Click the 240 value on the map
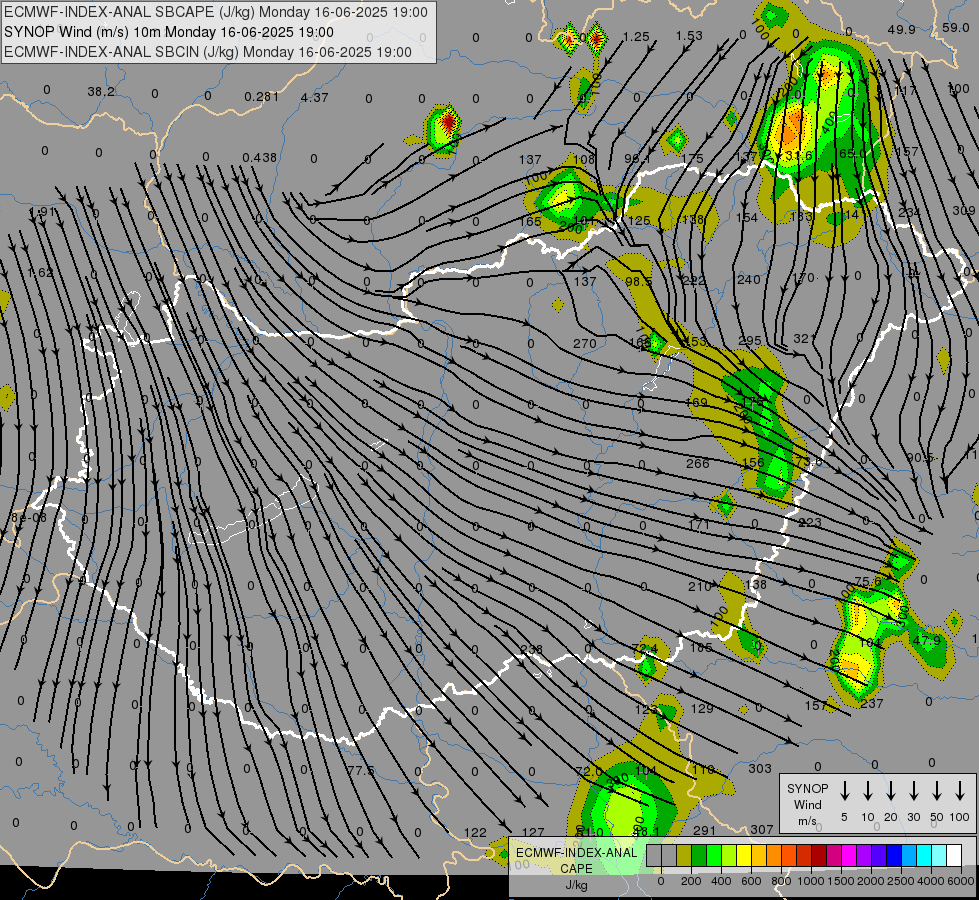The height and width of the screenshot is (900, 979). tap(749, 279)
